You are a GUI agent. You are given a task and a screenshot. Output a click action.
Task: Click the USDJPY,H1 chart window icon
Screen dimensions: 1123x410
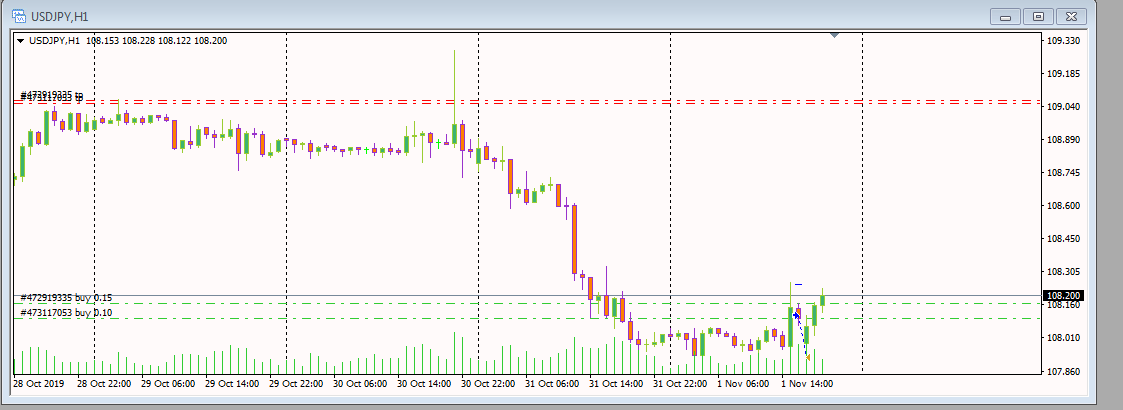tap(19, 16)
